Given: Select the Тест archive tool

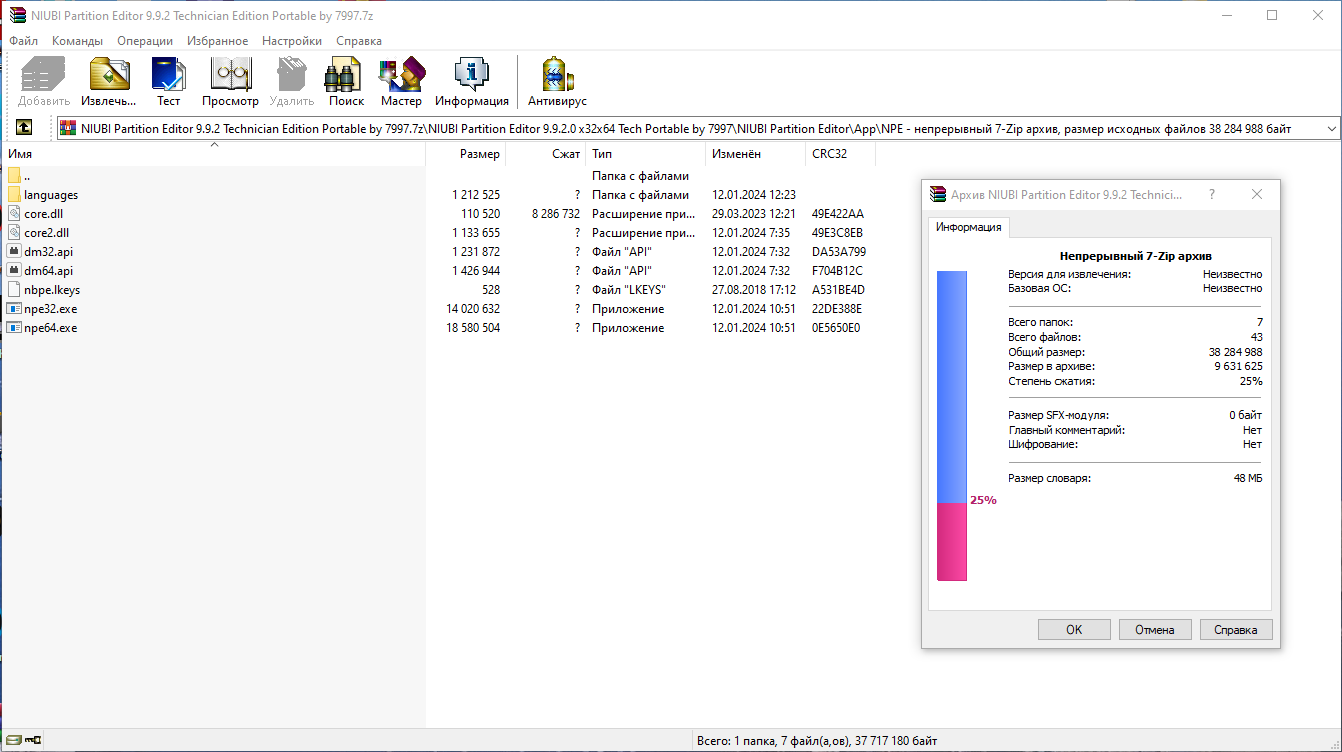Looking at the screenshot, I should 168,80.
